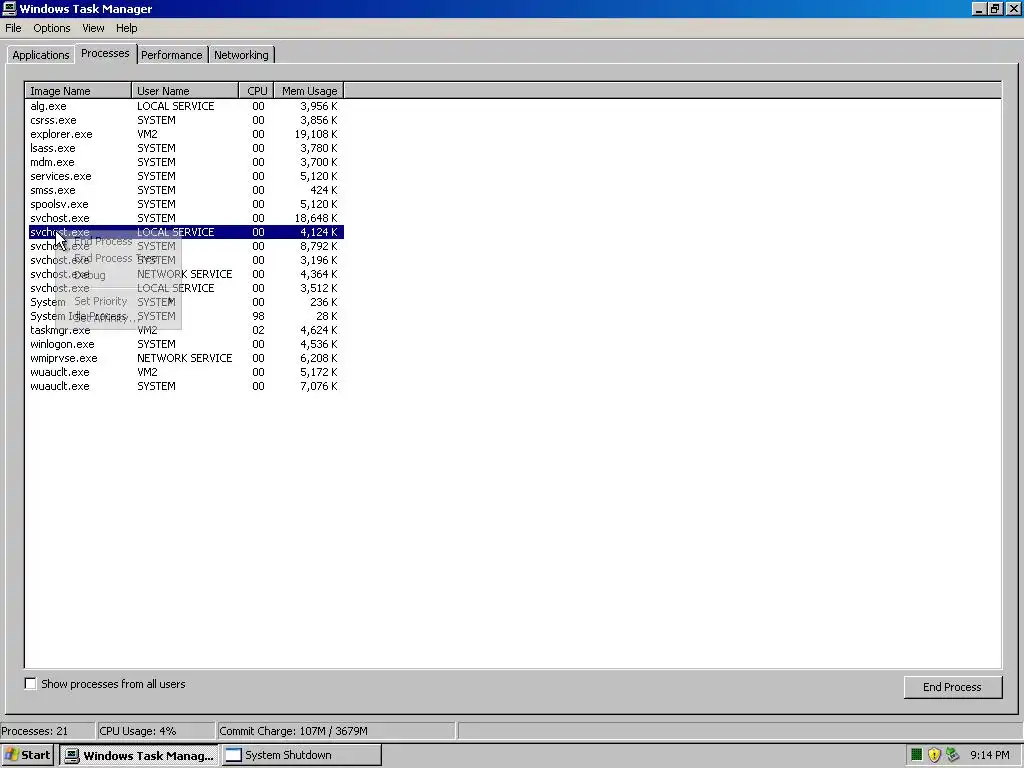Click the System Idle Process CPU value 98
This screenshot has height=768, width=1024.
coord(258,316)
